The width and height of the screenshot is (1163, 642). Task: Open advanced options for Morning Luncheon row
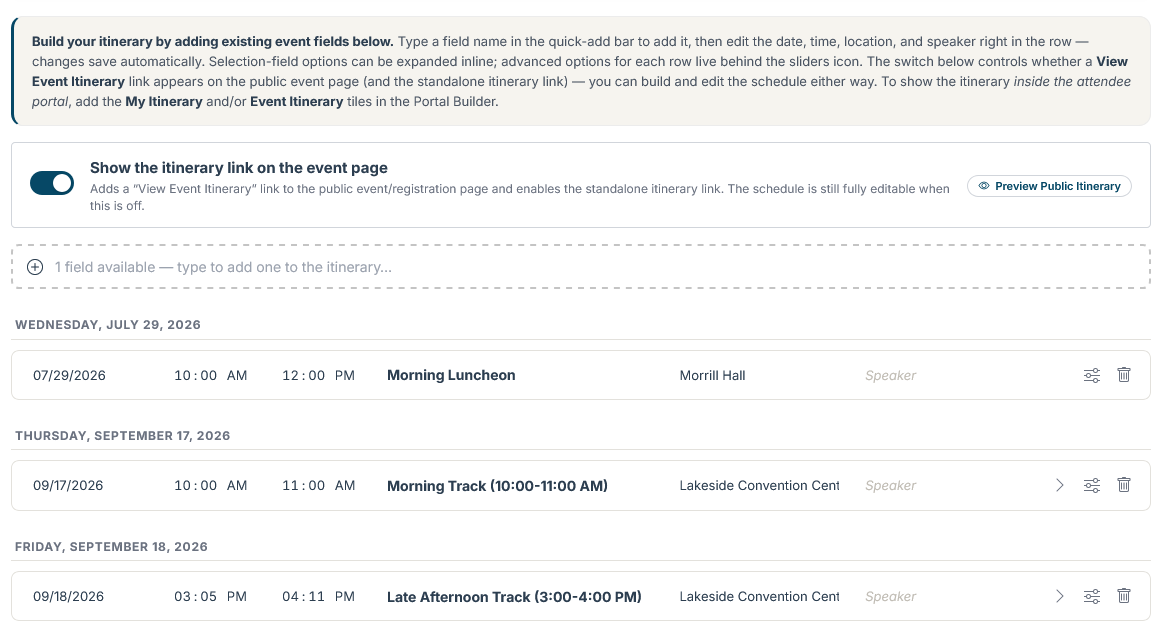tap(1092, 375)
